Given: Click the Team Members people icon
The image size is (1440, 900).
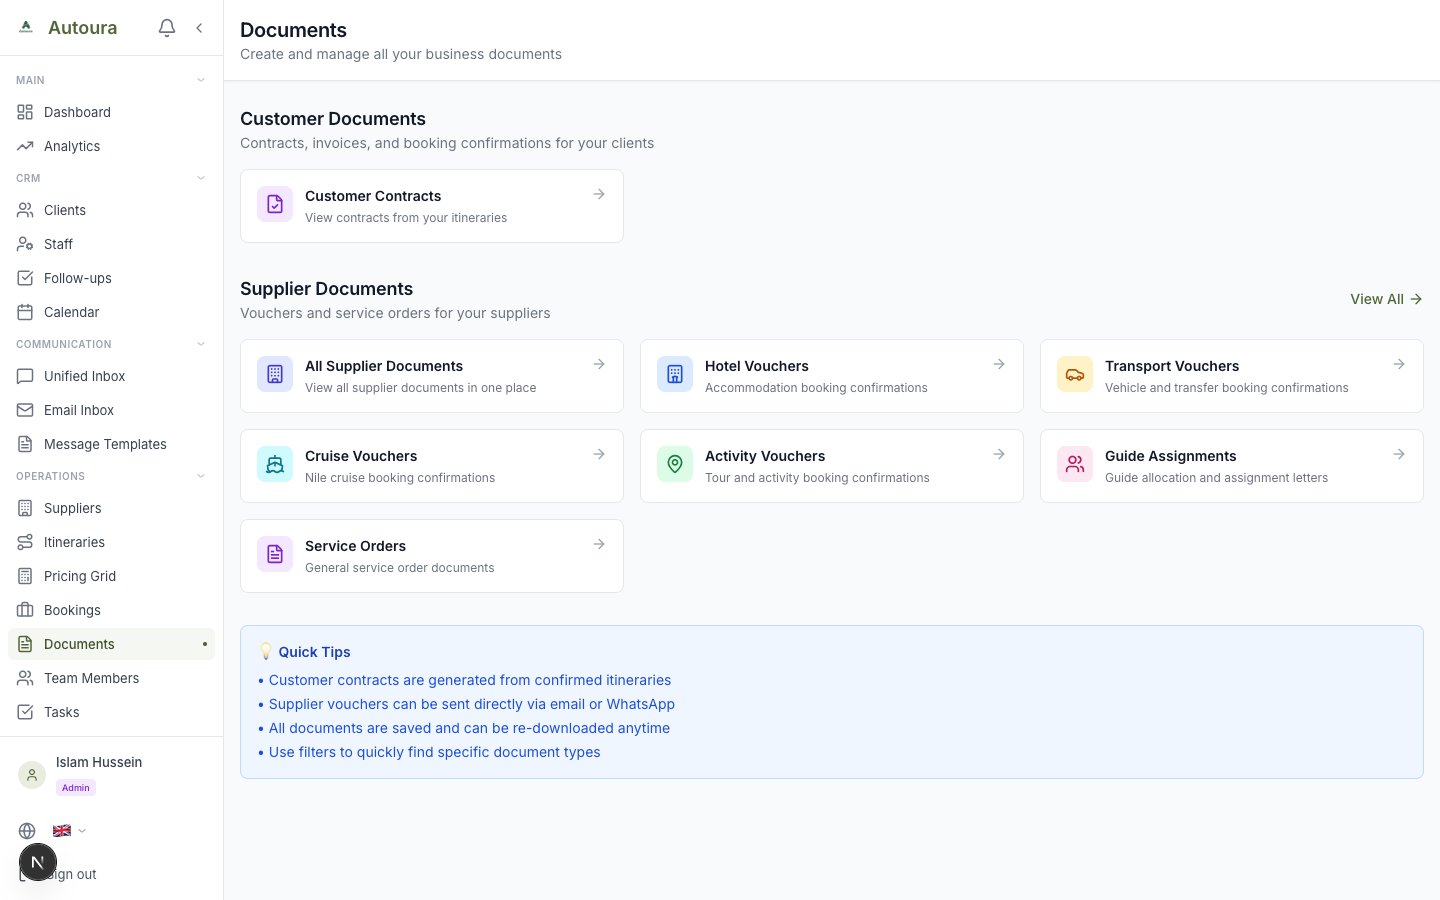Looking at the screenshot, I should 25,678.
